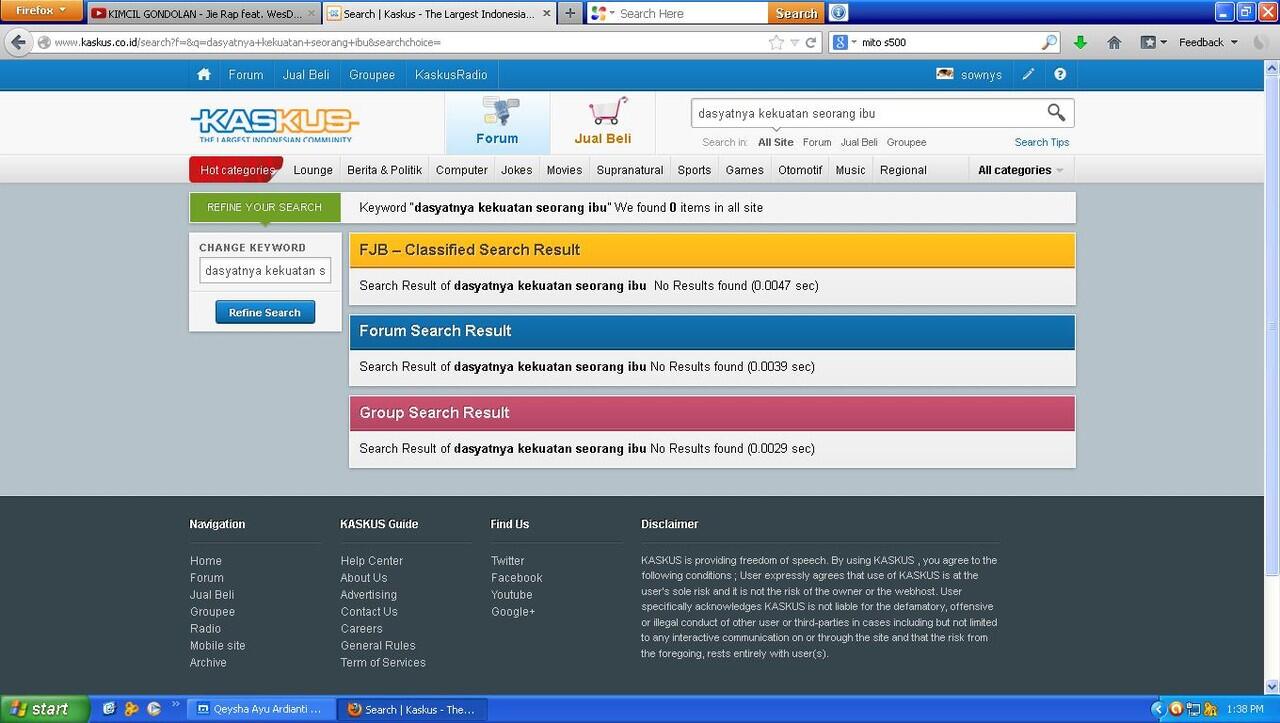
Task: Click the taskbar clock showing 1:38 PM
Action: tap(1245, 709)
